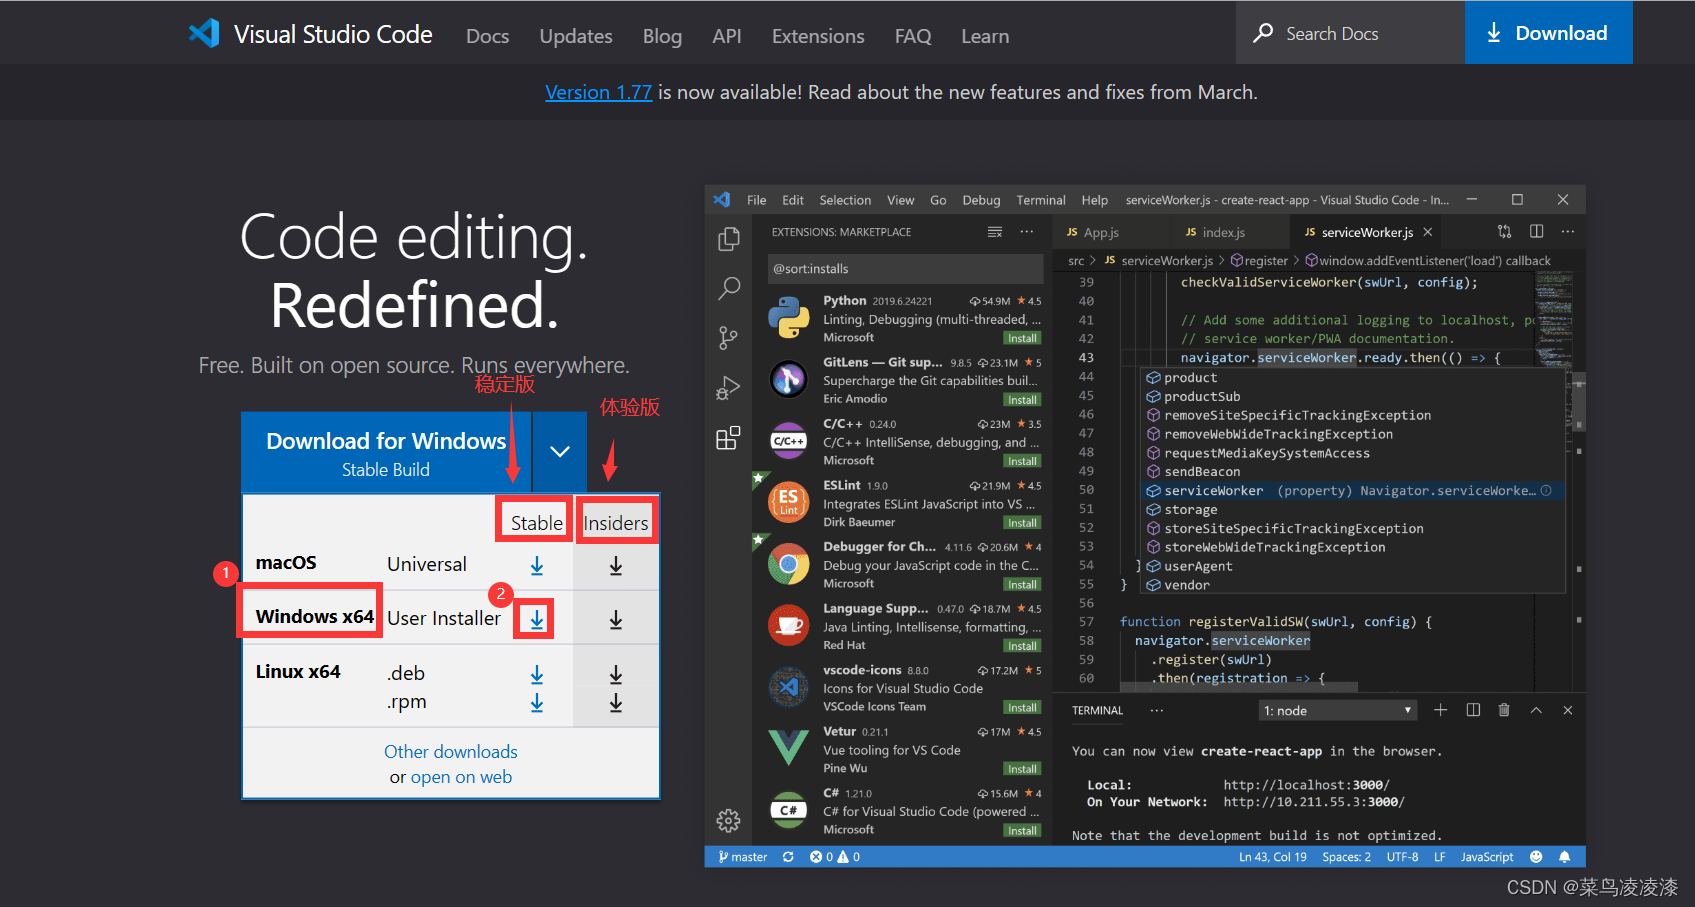Image resolution: width=1695 pixels, height=907 pixels.
Task: Open the API navigation item
Action: 727,36
